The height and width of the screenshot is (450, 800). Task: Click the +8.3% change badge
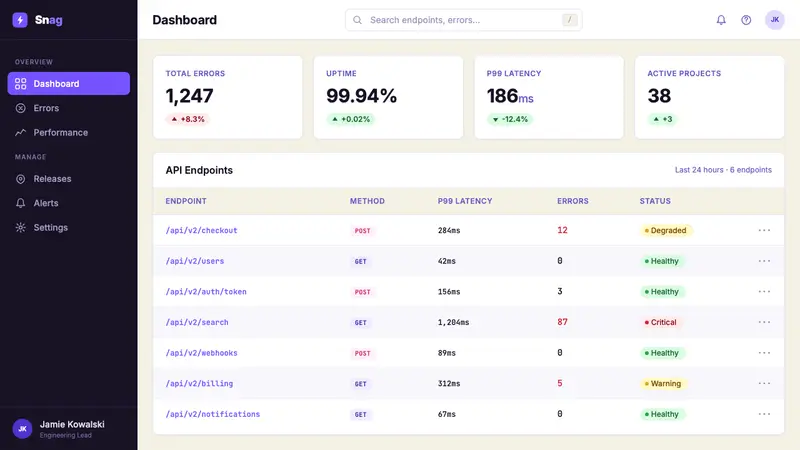(188, 119)
